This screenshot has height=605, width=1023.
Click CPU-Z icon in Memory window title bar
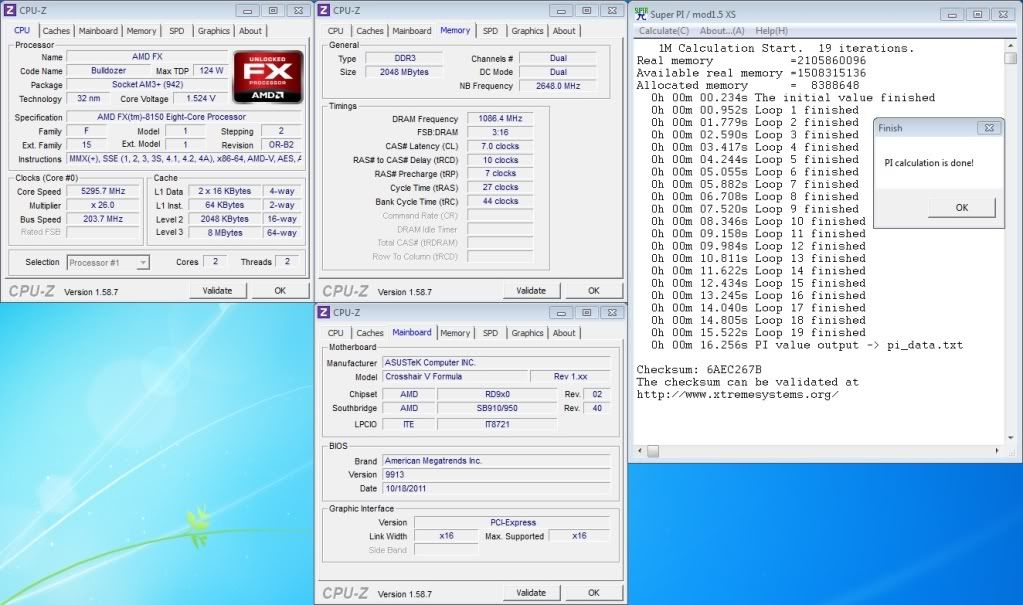point(324,10)
